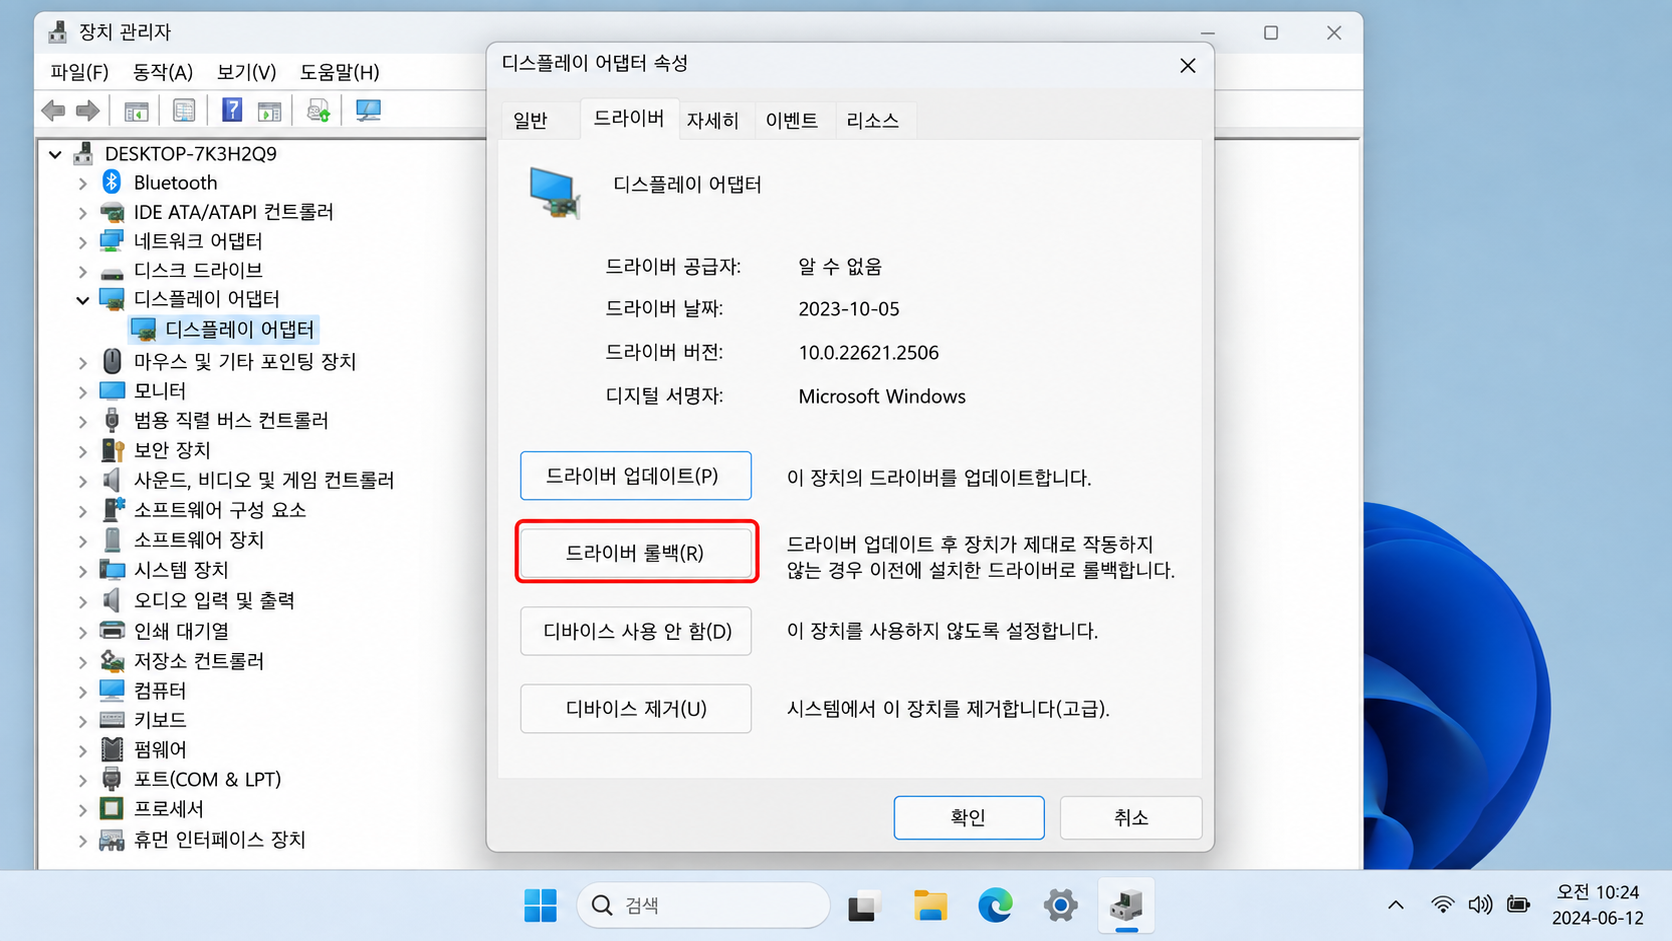Open the 보기(V) menu
The height and width of the screenshot is (941, 1672).
[x=246, y=72]
